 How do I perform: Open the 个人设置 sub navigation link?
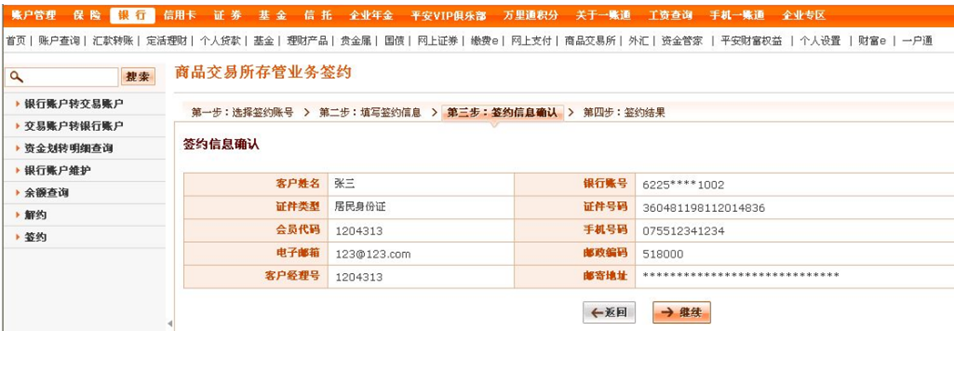click(x=820, y=41)
